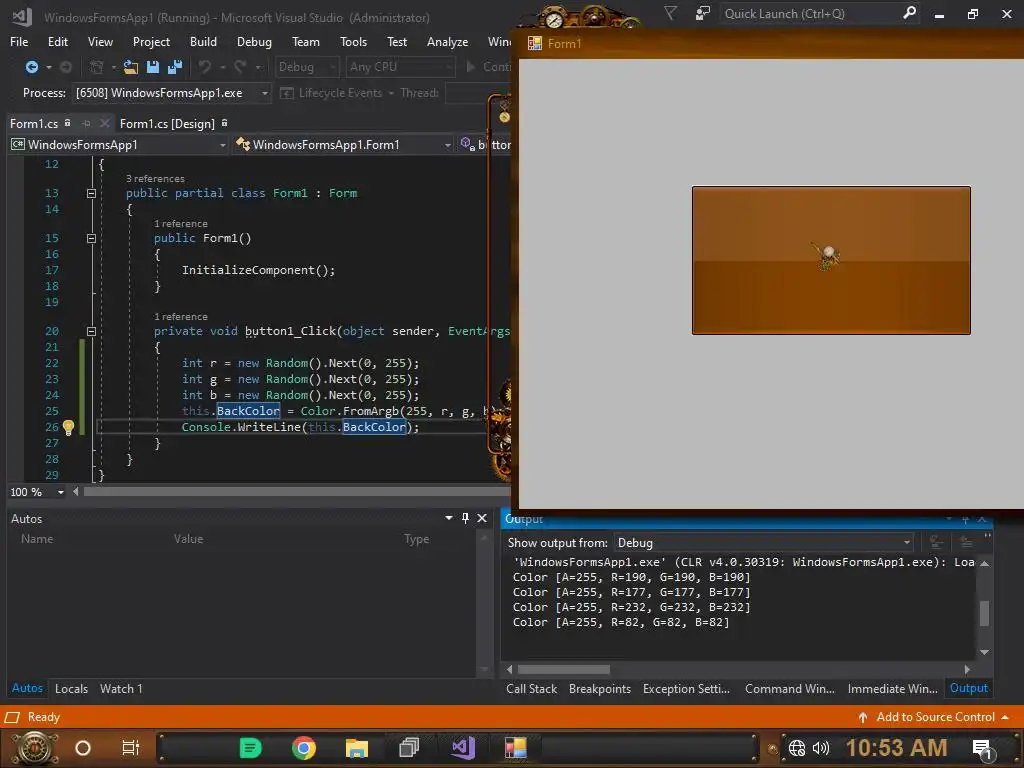Click the Output panel horizontal scrollbar thumb

pyautogui.click(x=564, y=669)
